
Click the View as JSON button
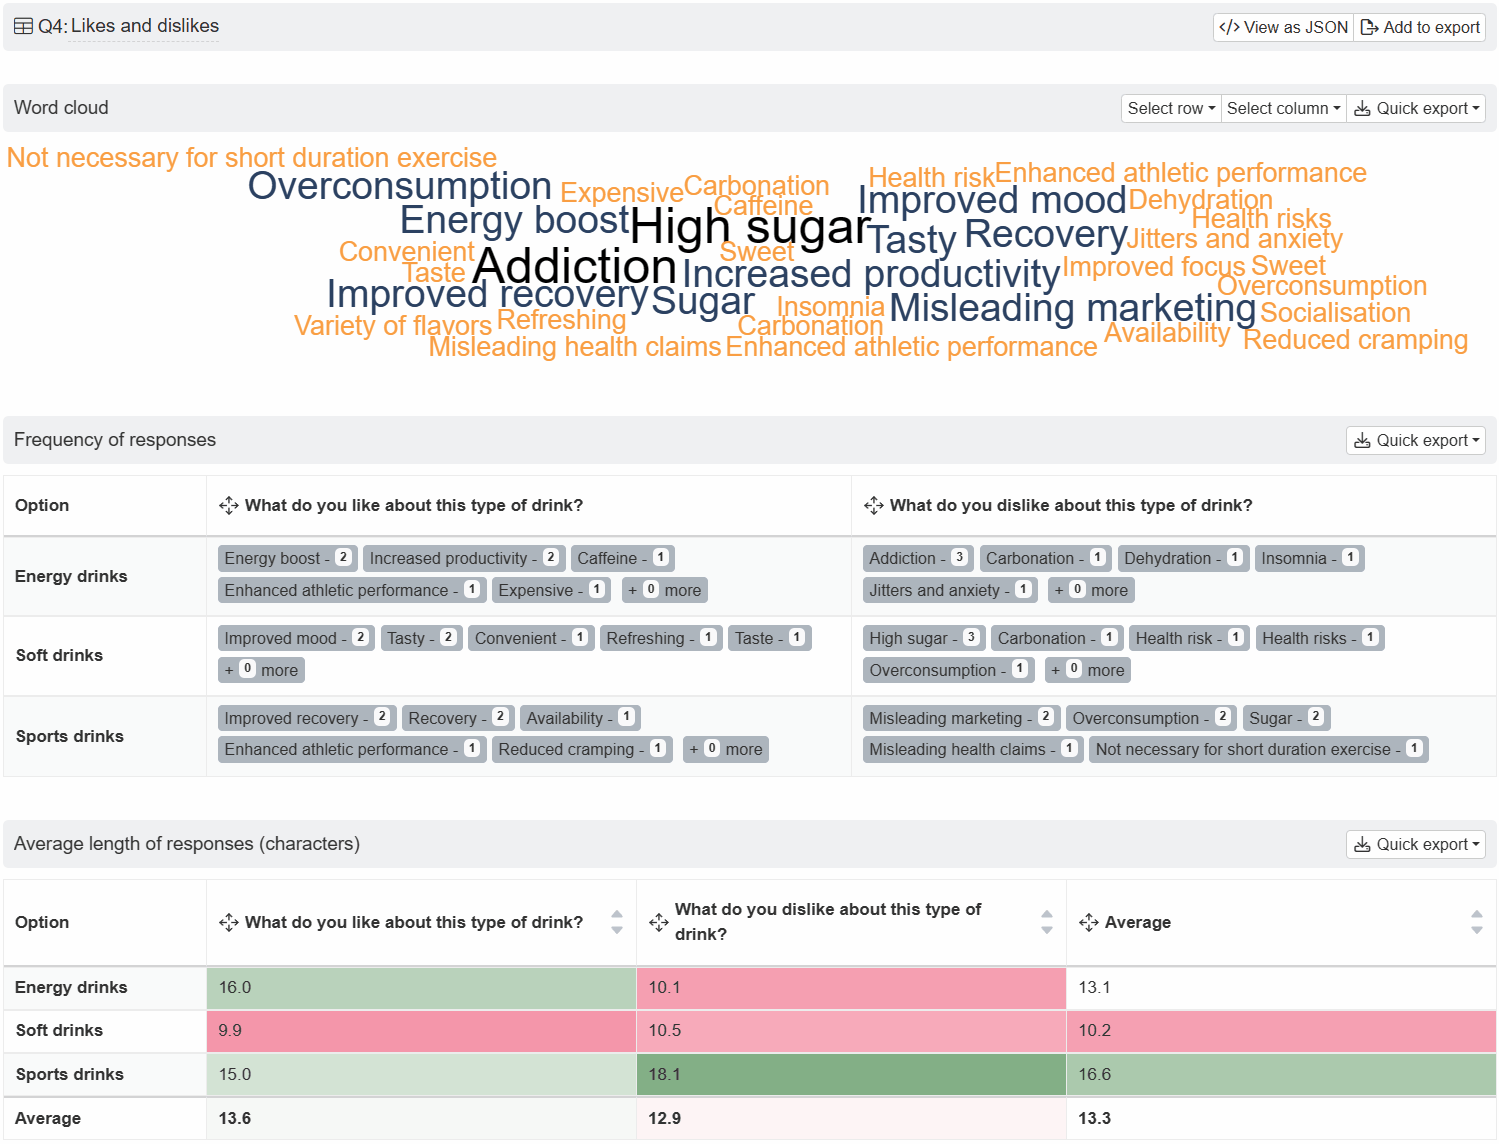point(1283,27)
